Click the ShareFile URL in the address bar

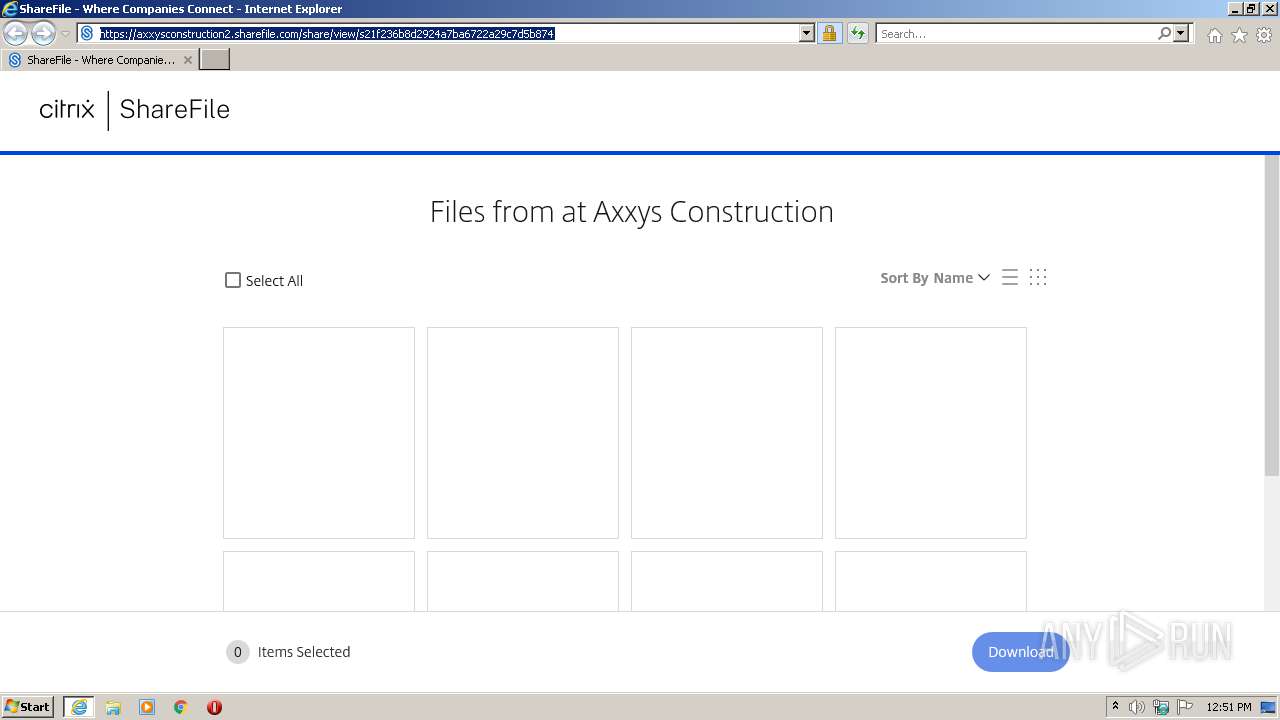click(x=326, y=34)
